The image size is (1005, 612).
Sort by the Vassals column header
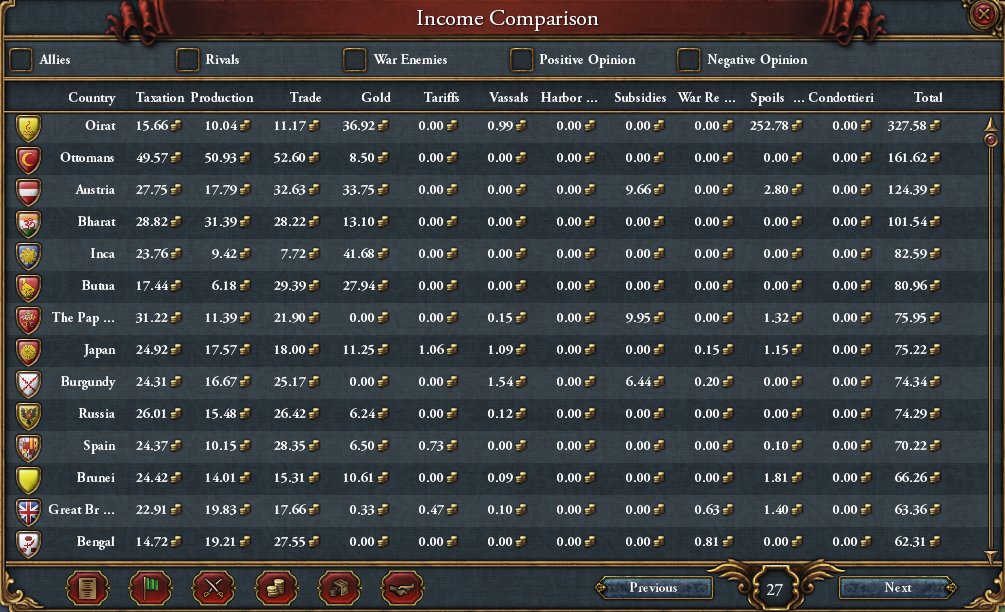click(x=508, y=97)
